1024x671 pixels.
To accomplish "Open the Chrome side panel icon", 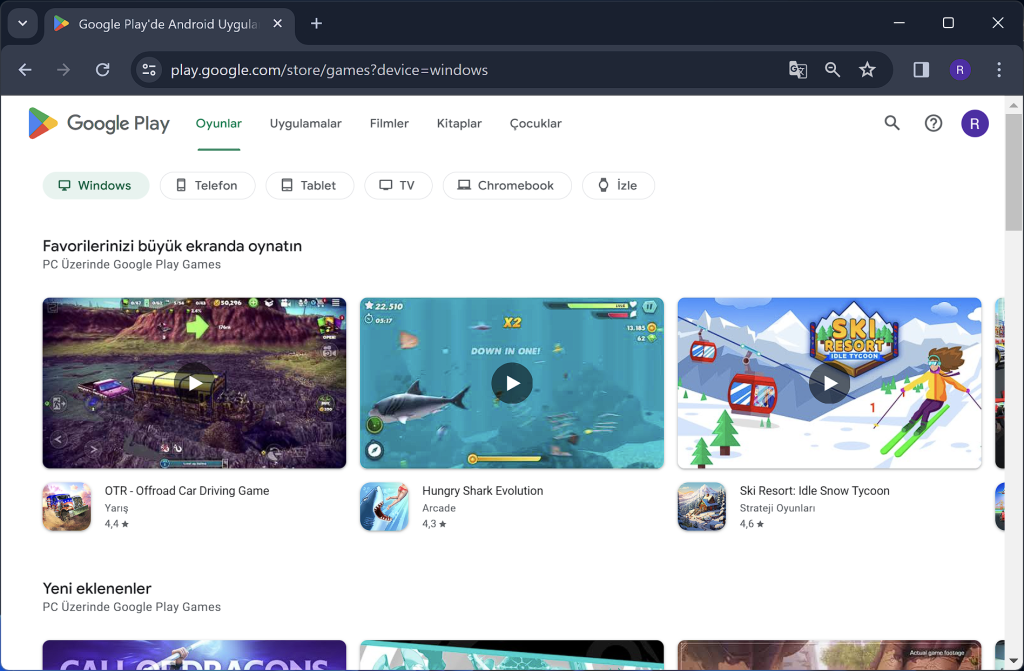I will [921, 70].
